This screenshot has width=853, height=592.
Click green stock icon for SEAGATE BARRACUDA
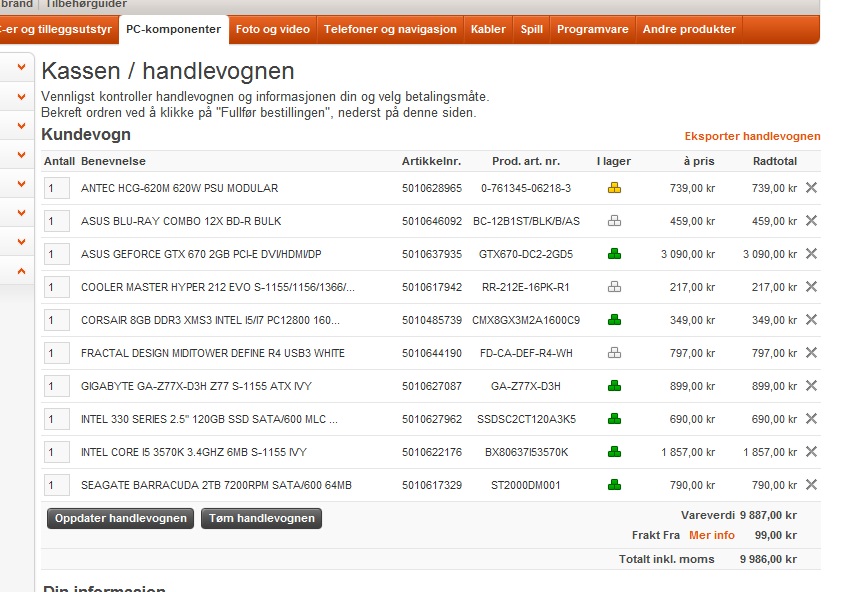click(614, 485)
